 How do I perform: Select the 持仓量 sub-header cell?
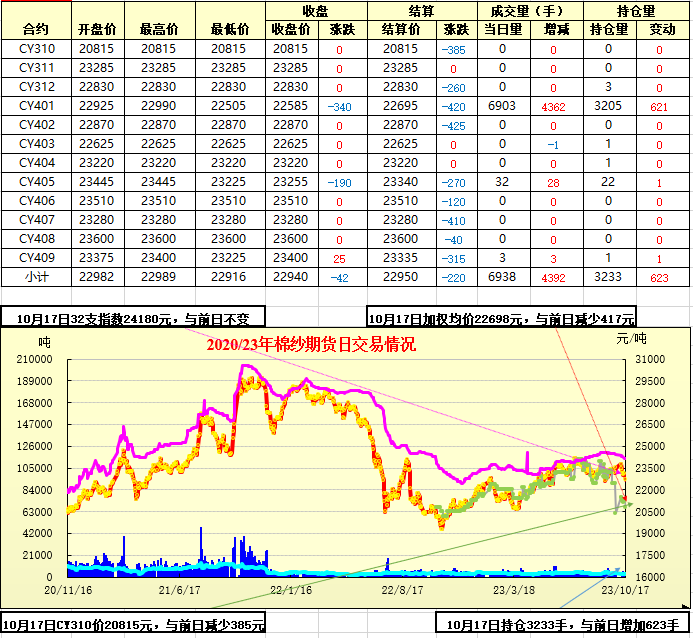click(x=609, y=29)
